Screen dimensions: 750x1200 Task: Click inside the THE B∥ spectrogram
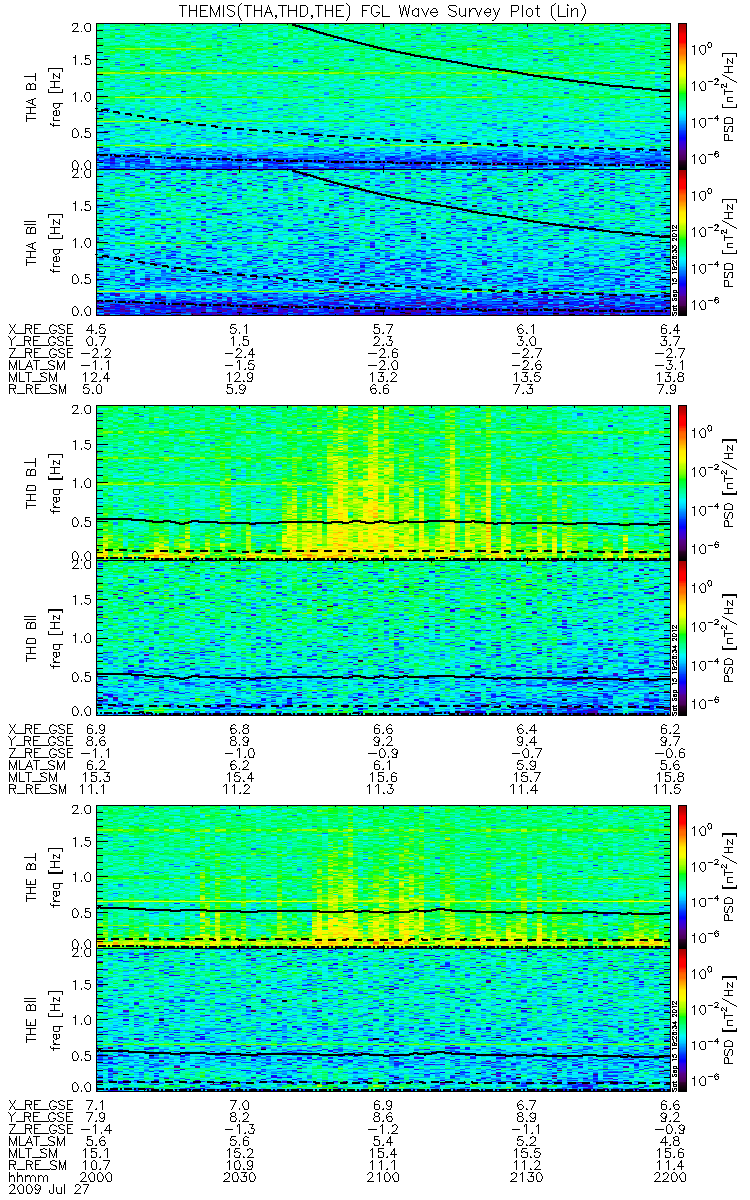(x=382, y=1019)
